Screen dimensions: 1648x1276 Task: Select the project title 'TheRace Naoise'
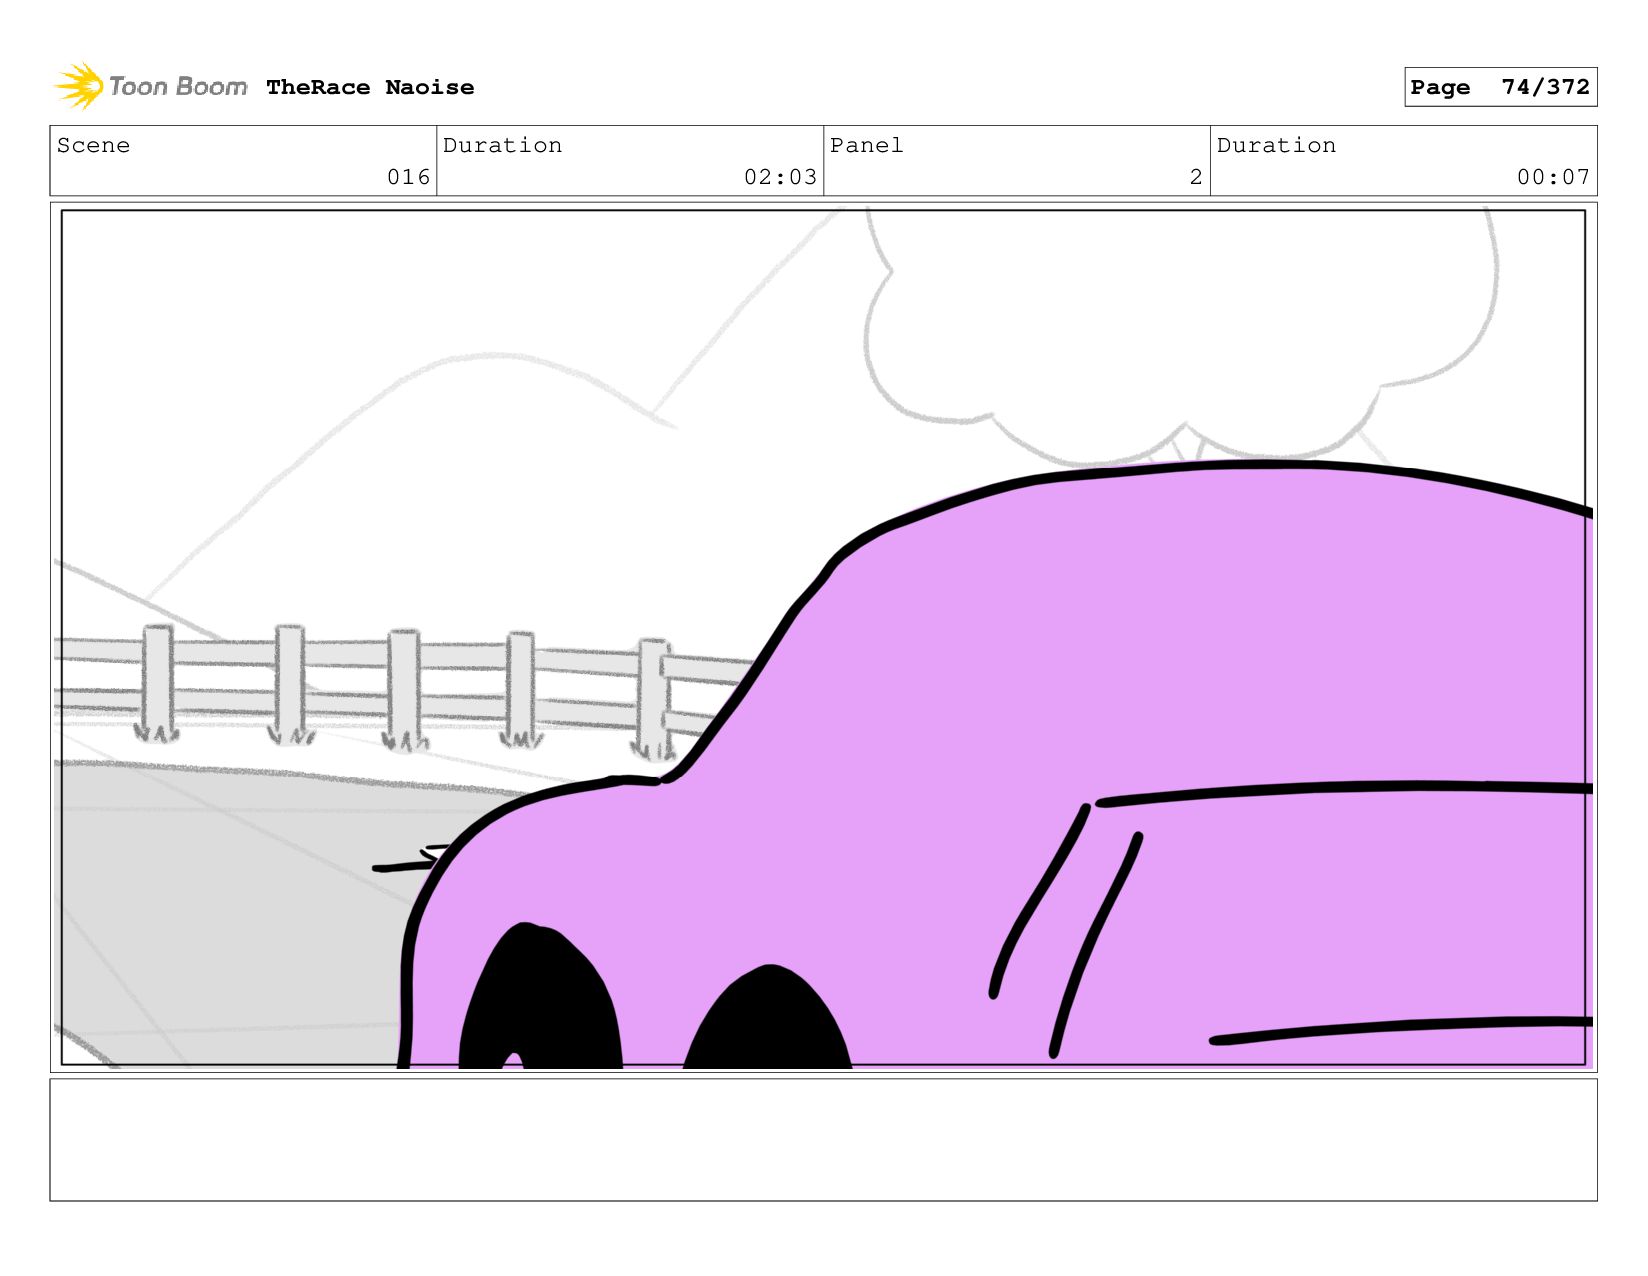pyautogui.click(x=370, y=88)
